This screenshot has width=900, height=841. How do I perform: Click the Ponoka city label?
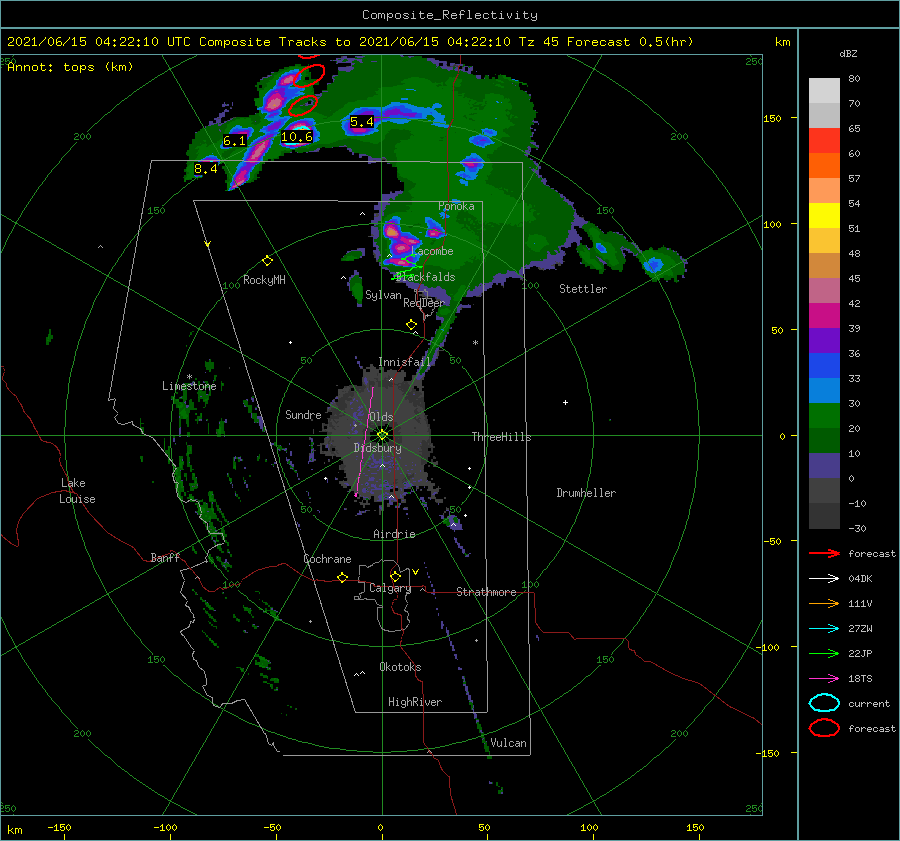pyautogui.click(x=456, y=206)
